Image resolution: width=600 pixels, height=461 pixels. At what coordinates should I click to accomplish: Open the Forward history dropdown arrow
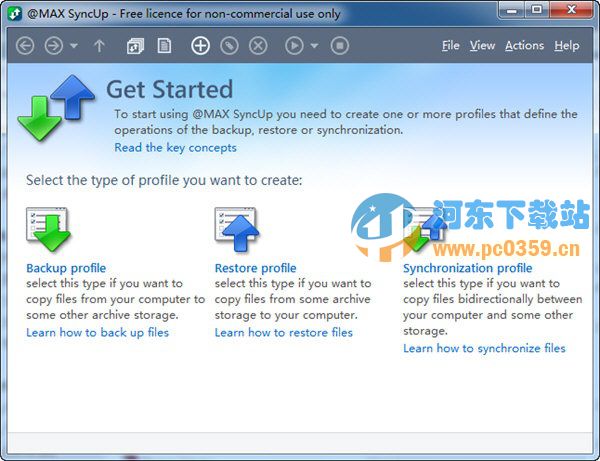point(74,46)
